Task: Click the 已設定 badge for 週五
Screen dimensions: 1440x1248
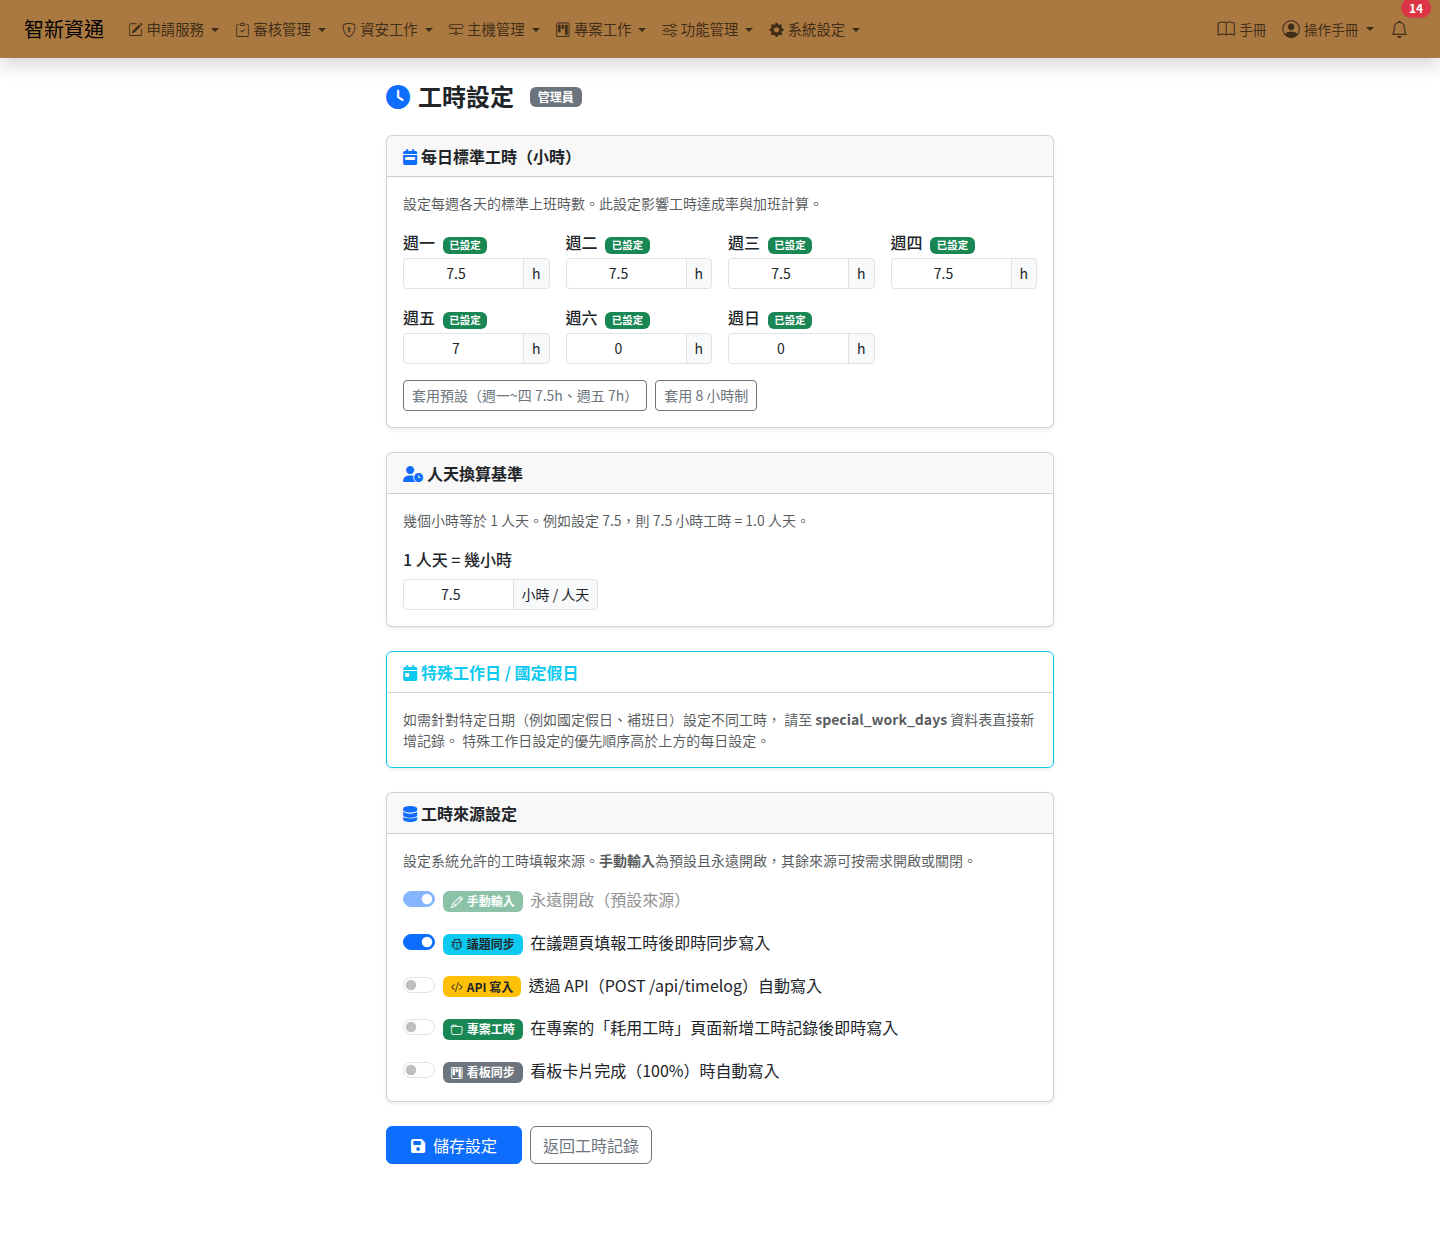Action: [x=465, y=320]
